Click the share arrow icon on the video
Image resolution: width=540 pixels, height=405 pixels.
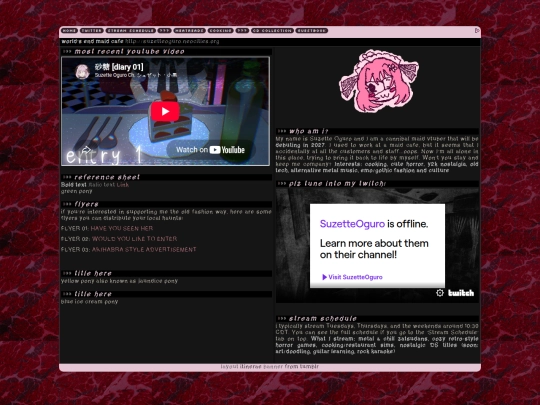[x=86, y=149]
